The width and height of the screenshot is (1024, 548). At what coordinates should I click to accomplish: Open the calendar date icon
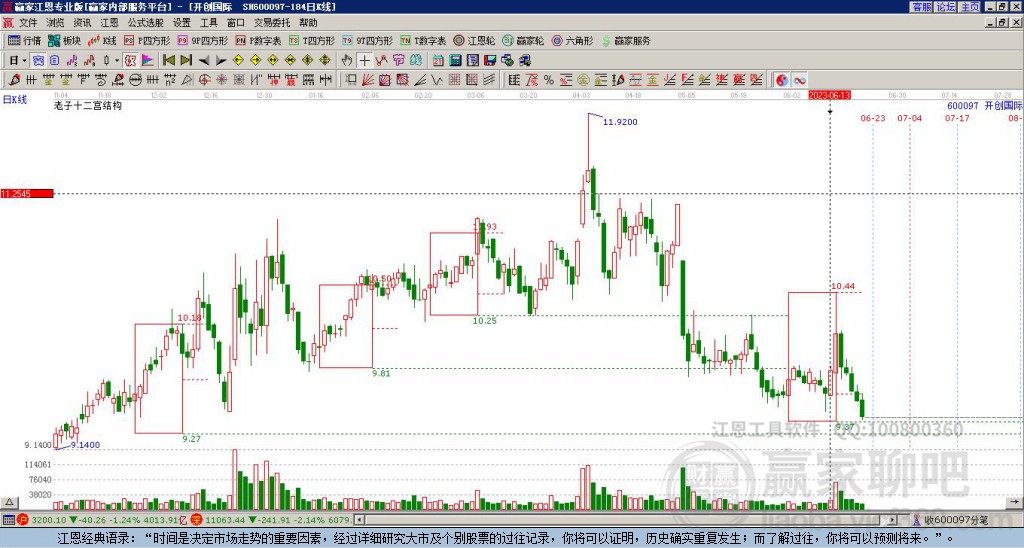click(x=438, y=60)
